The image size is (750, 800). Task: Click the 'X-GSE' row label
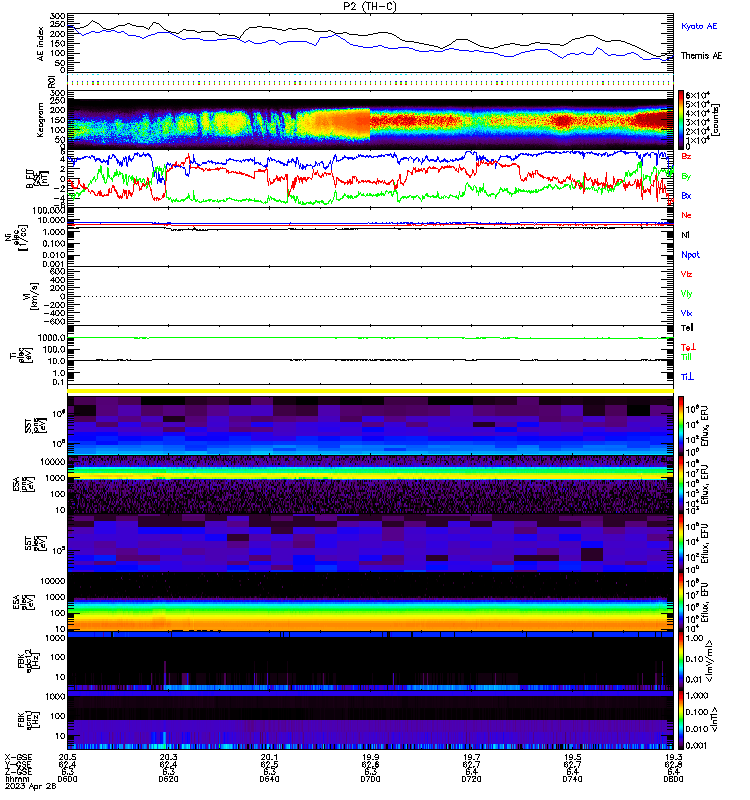tap(18, 757)
